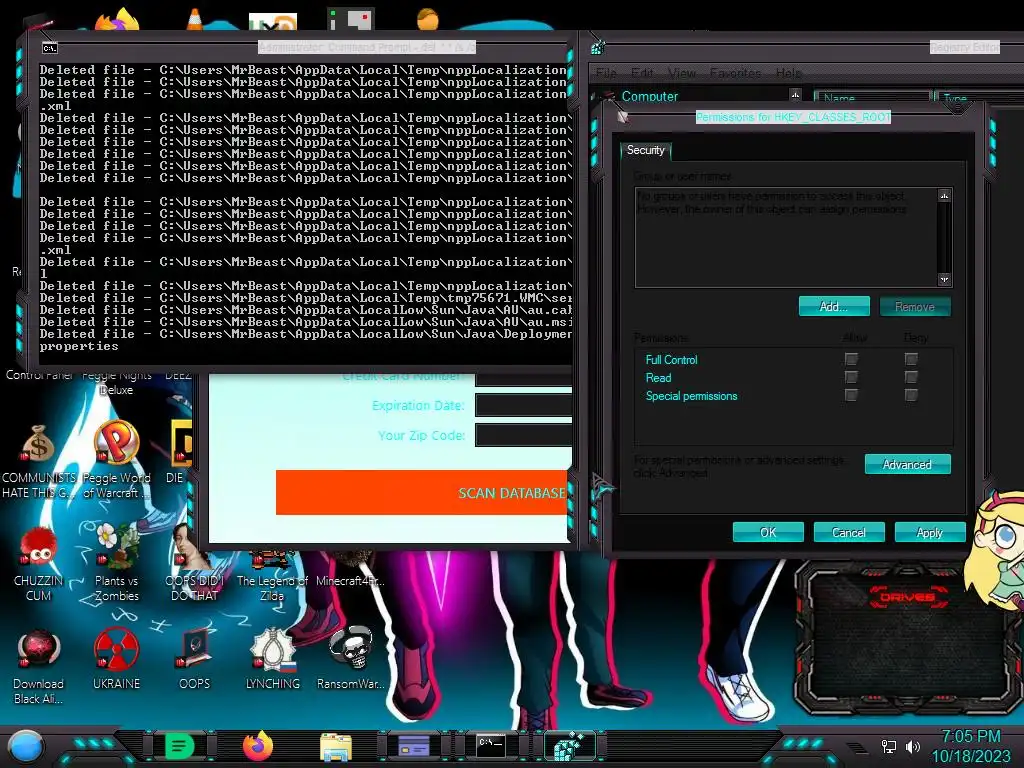Open Edit menu in Registry Editor
Image resolution: width=1024 pixels, height=768 pixels.
click(x=642, y=73)
